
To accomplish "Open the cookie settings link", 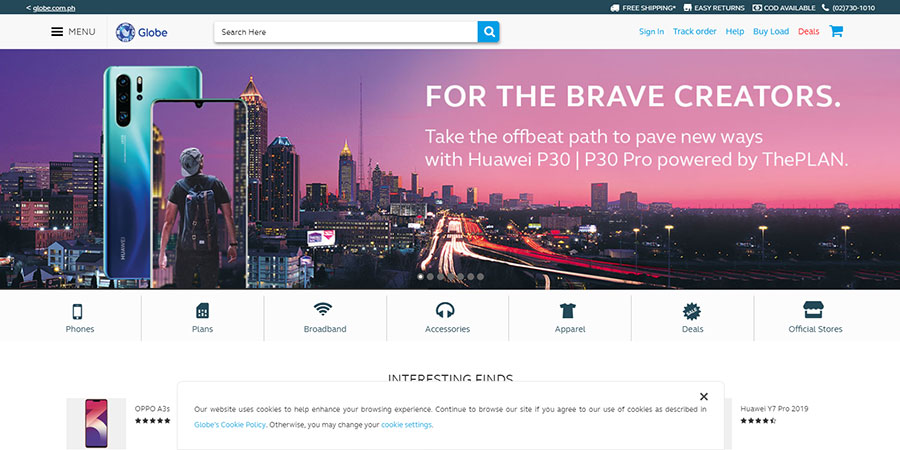I will pyautogui.click(x=406, y=425).
